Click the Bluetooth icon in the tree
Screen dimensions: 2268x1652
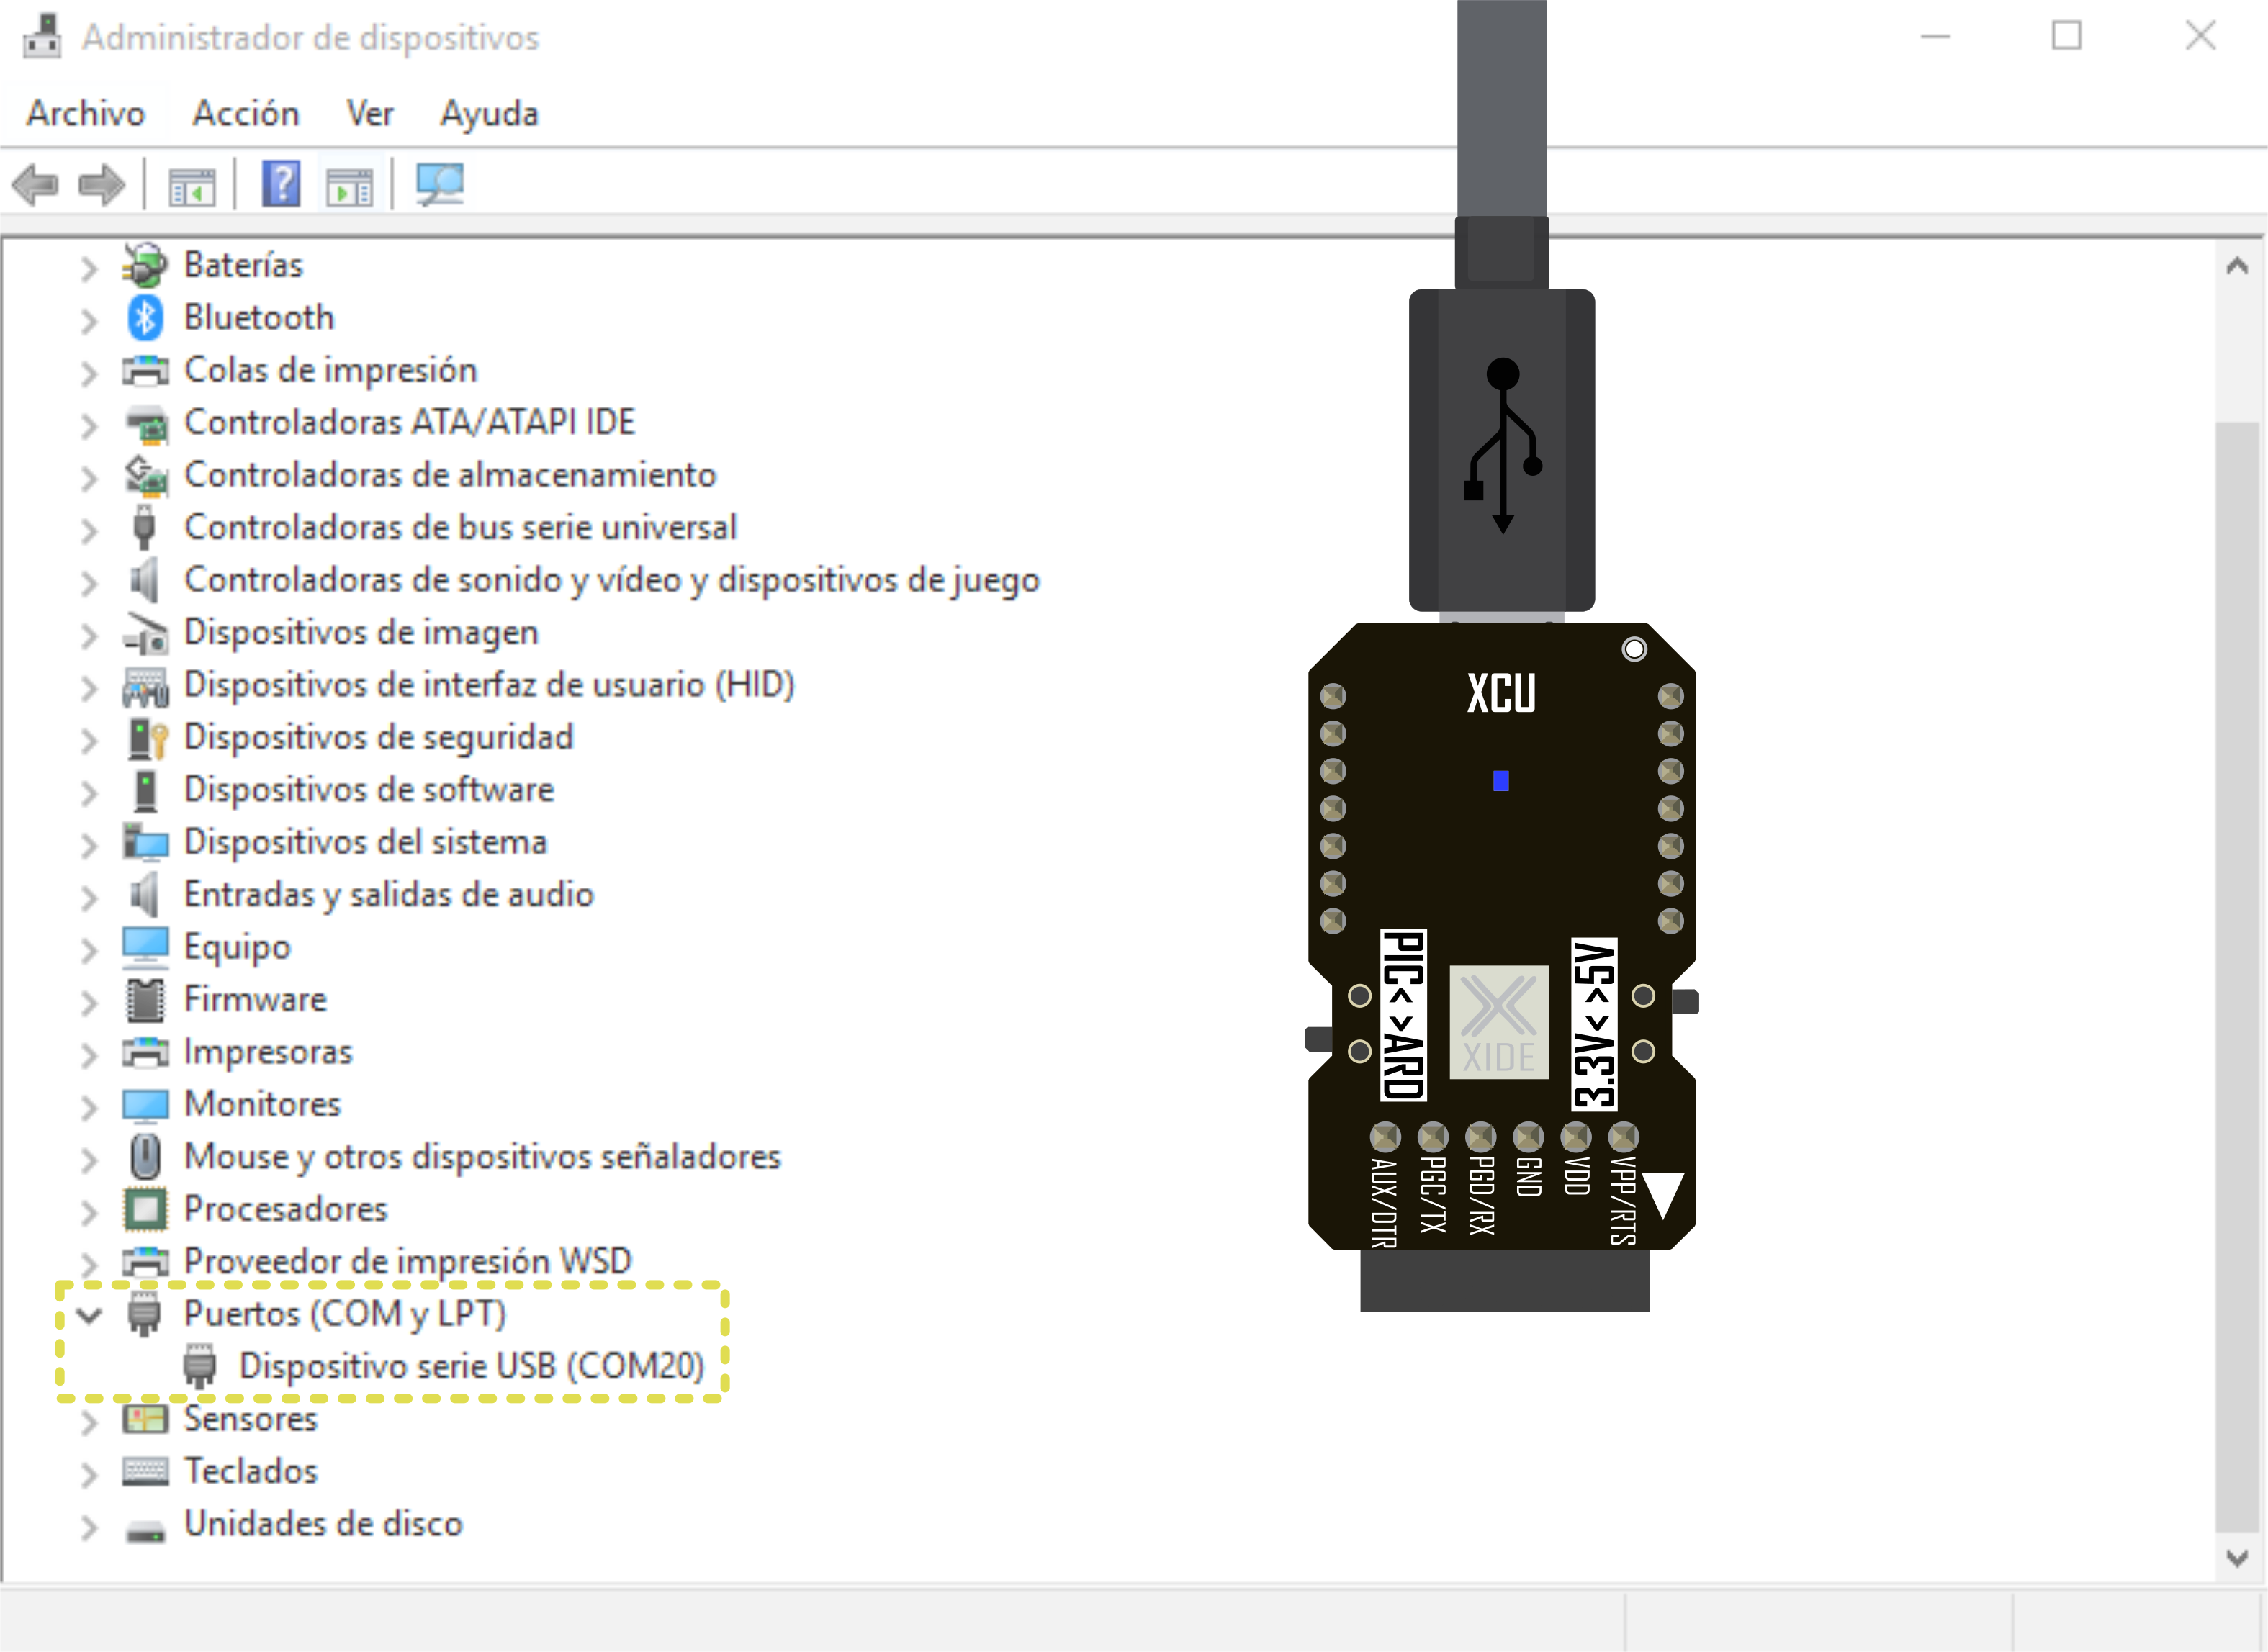point(145,318)
